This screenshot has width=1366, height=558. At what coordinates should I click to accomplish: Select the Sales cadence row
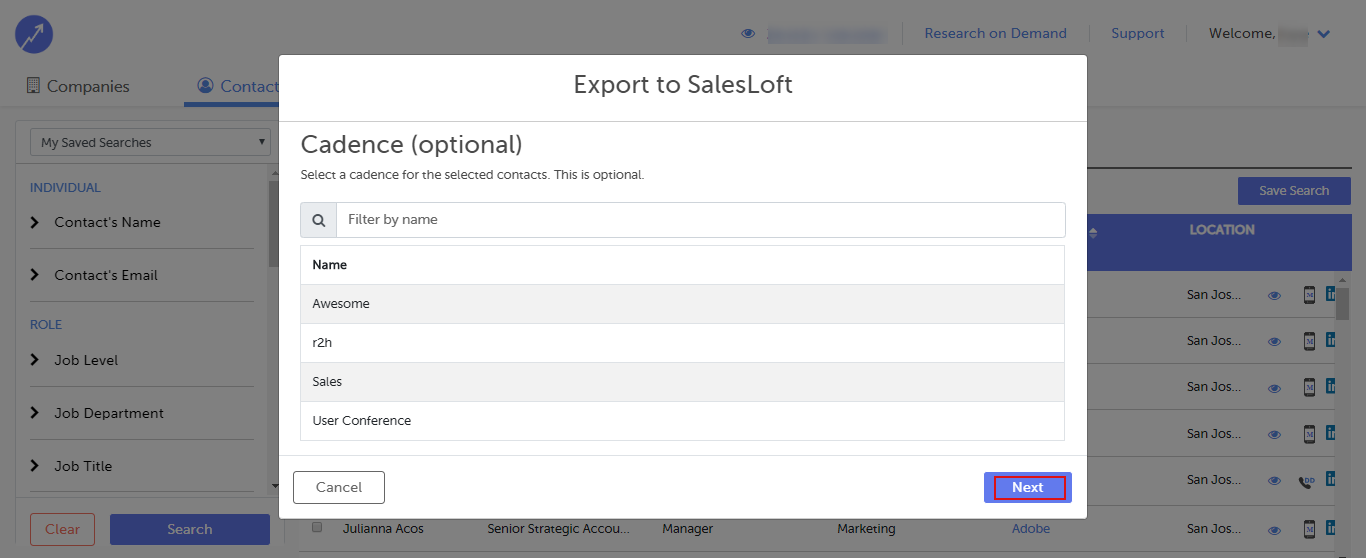682,382
